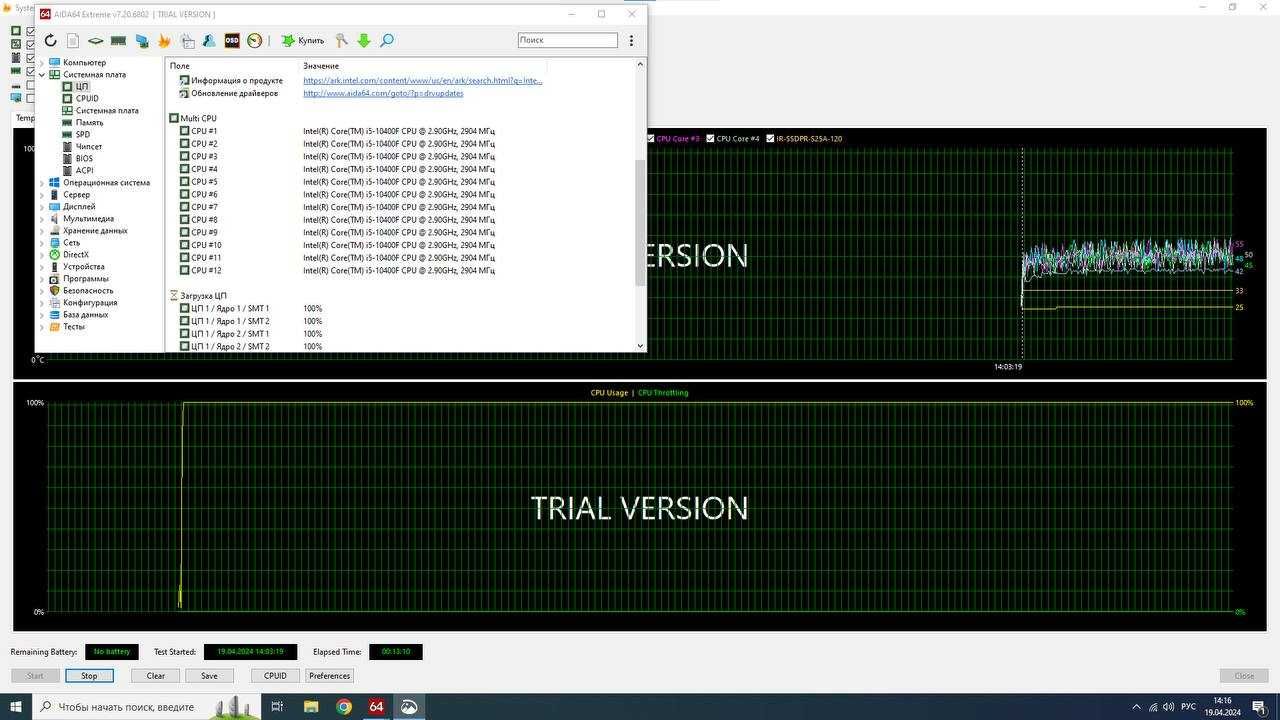This screenshot has width=1280, height=720.
Task: Select Память in the tree
Action: click(89, 122)
